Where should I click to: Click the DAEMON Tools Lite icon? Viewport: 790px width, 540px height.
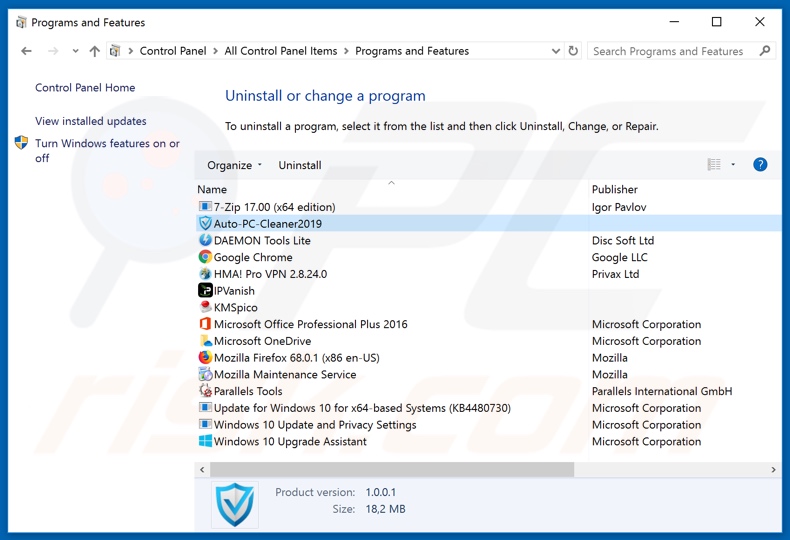pyautogui.click(x=205, y=240)
